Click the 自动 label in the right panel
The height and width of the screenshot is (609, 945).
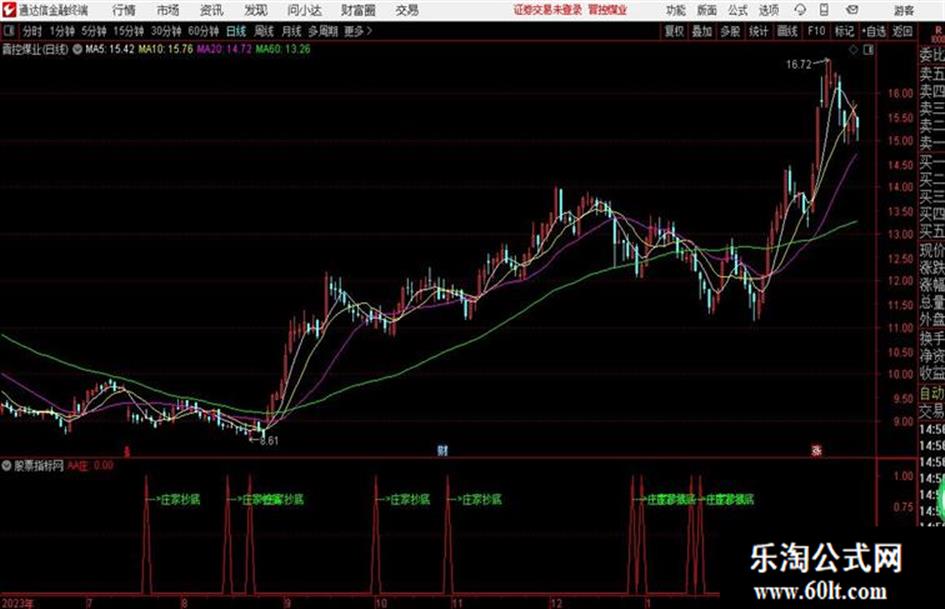932,394
